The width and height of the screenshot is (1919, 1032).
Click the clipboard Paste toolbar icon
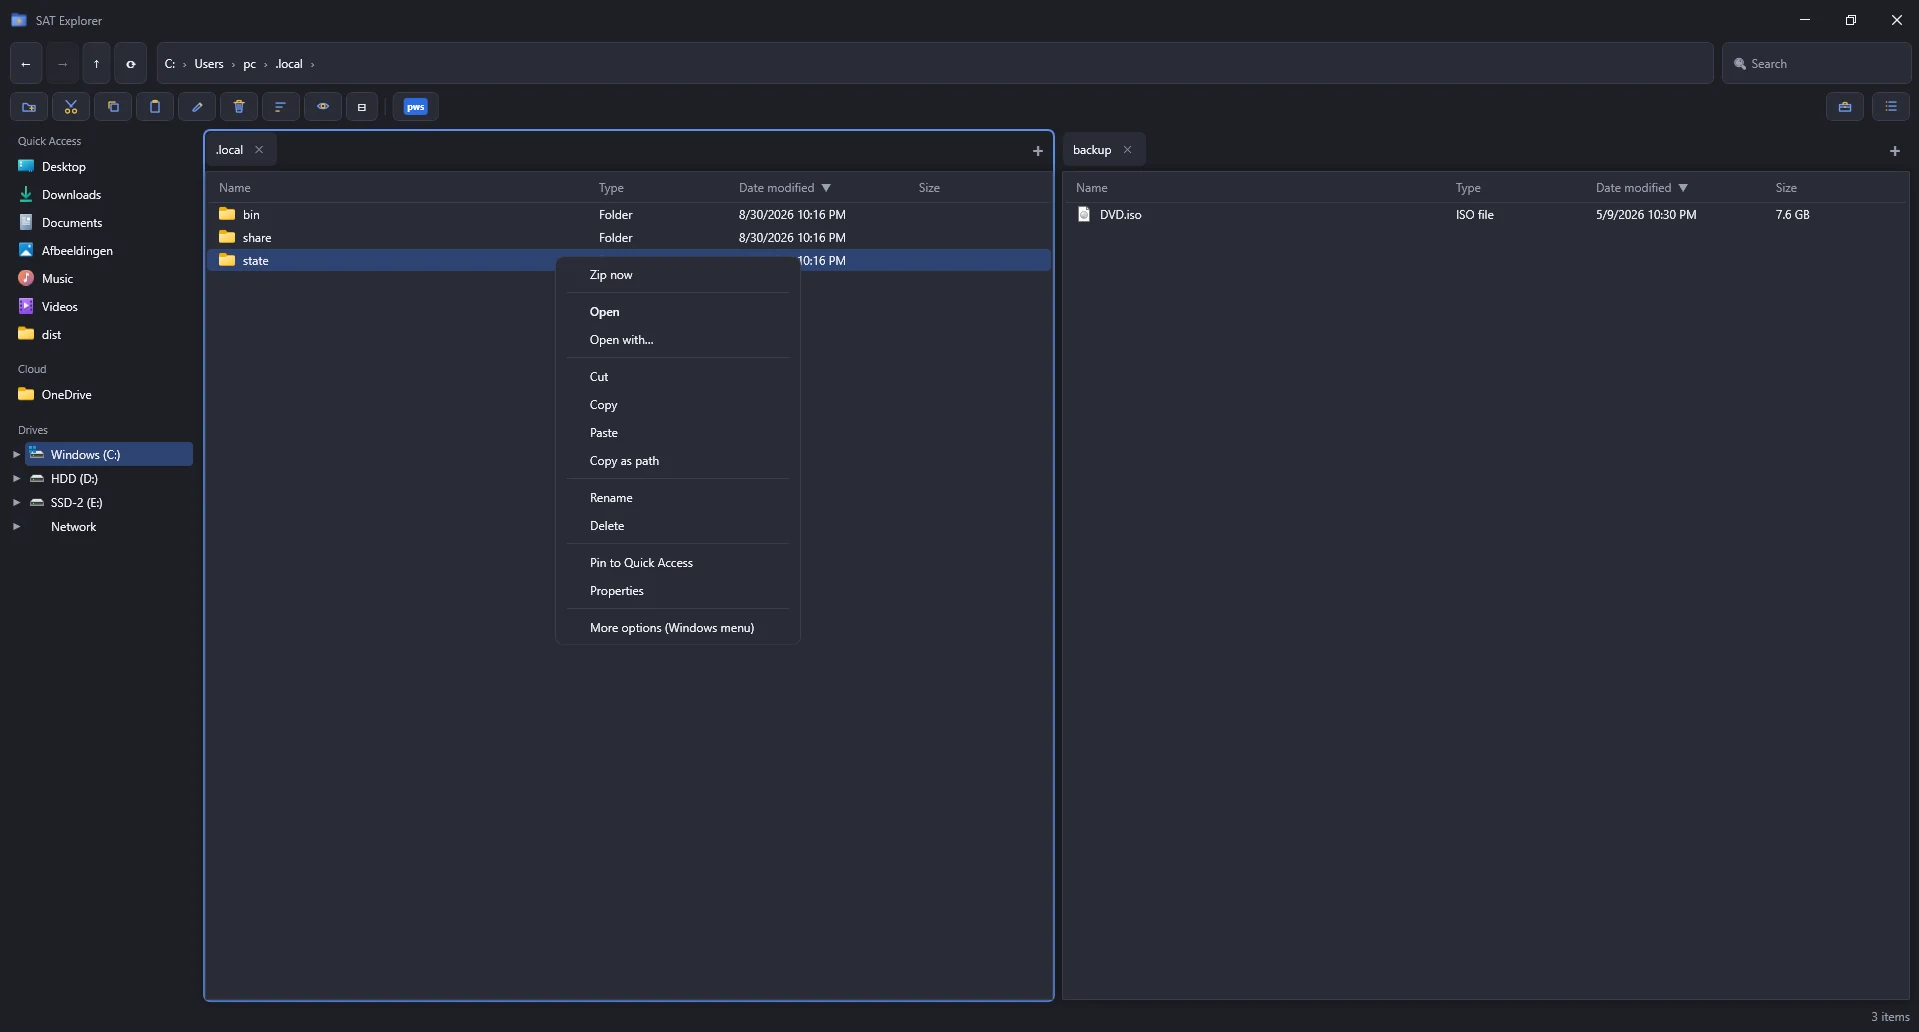(155, 107)
